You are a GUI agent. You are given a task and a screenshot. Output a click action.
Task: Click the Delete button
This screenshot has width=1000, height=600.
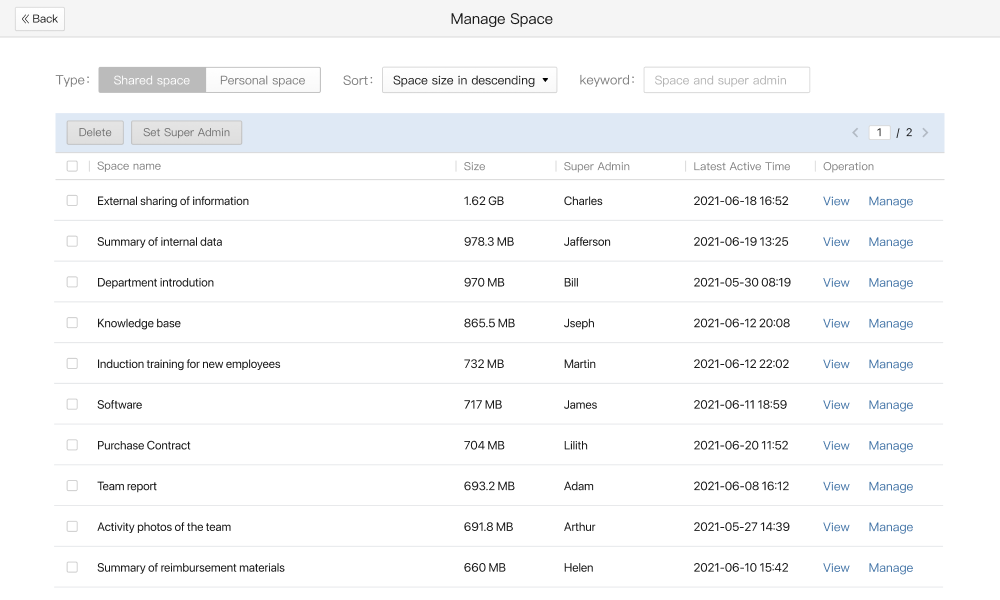tap(95, 133)
